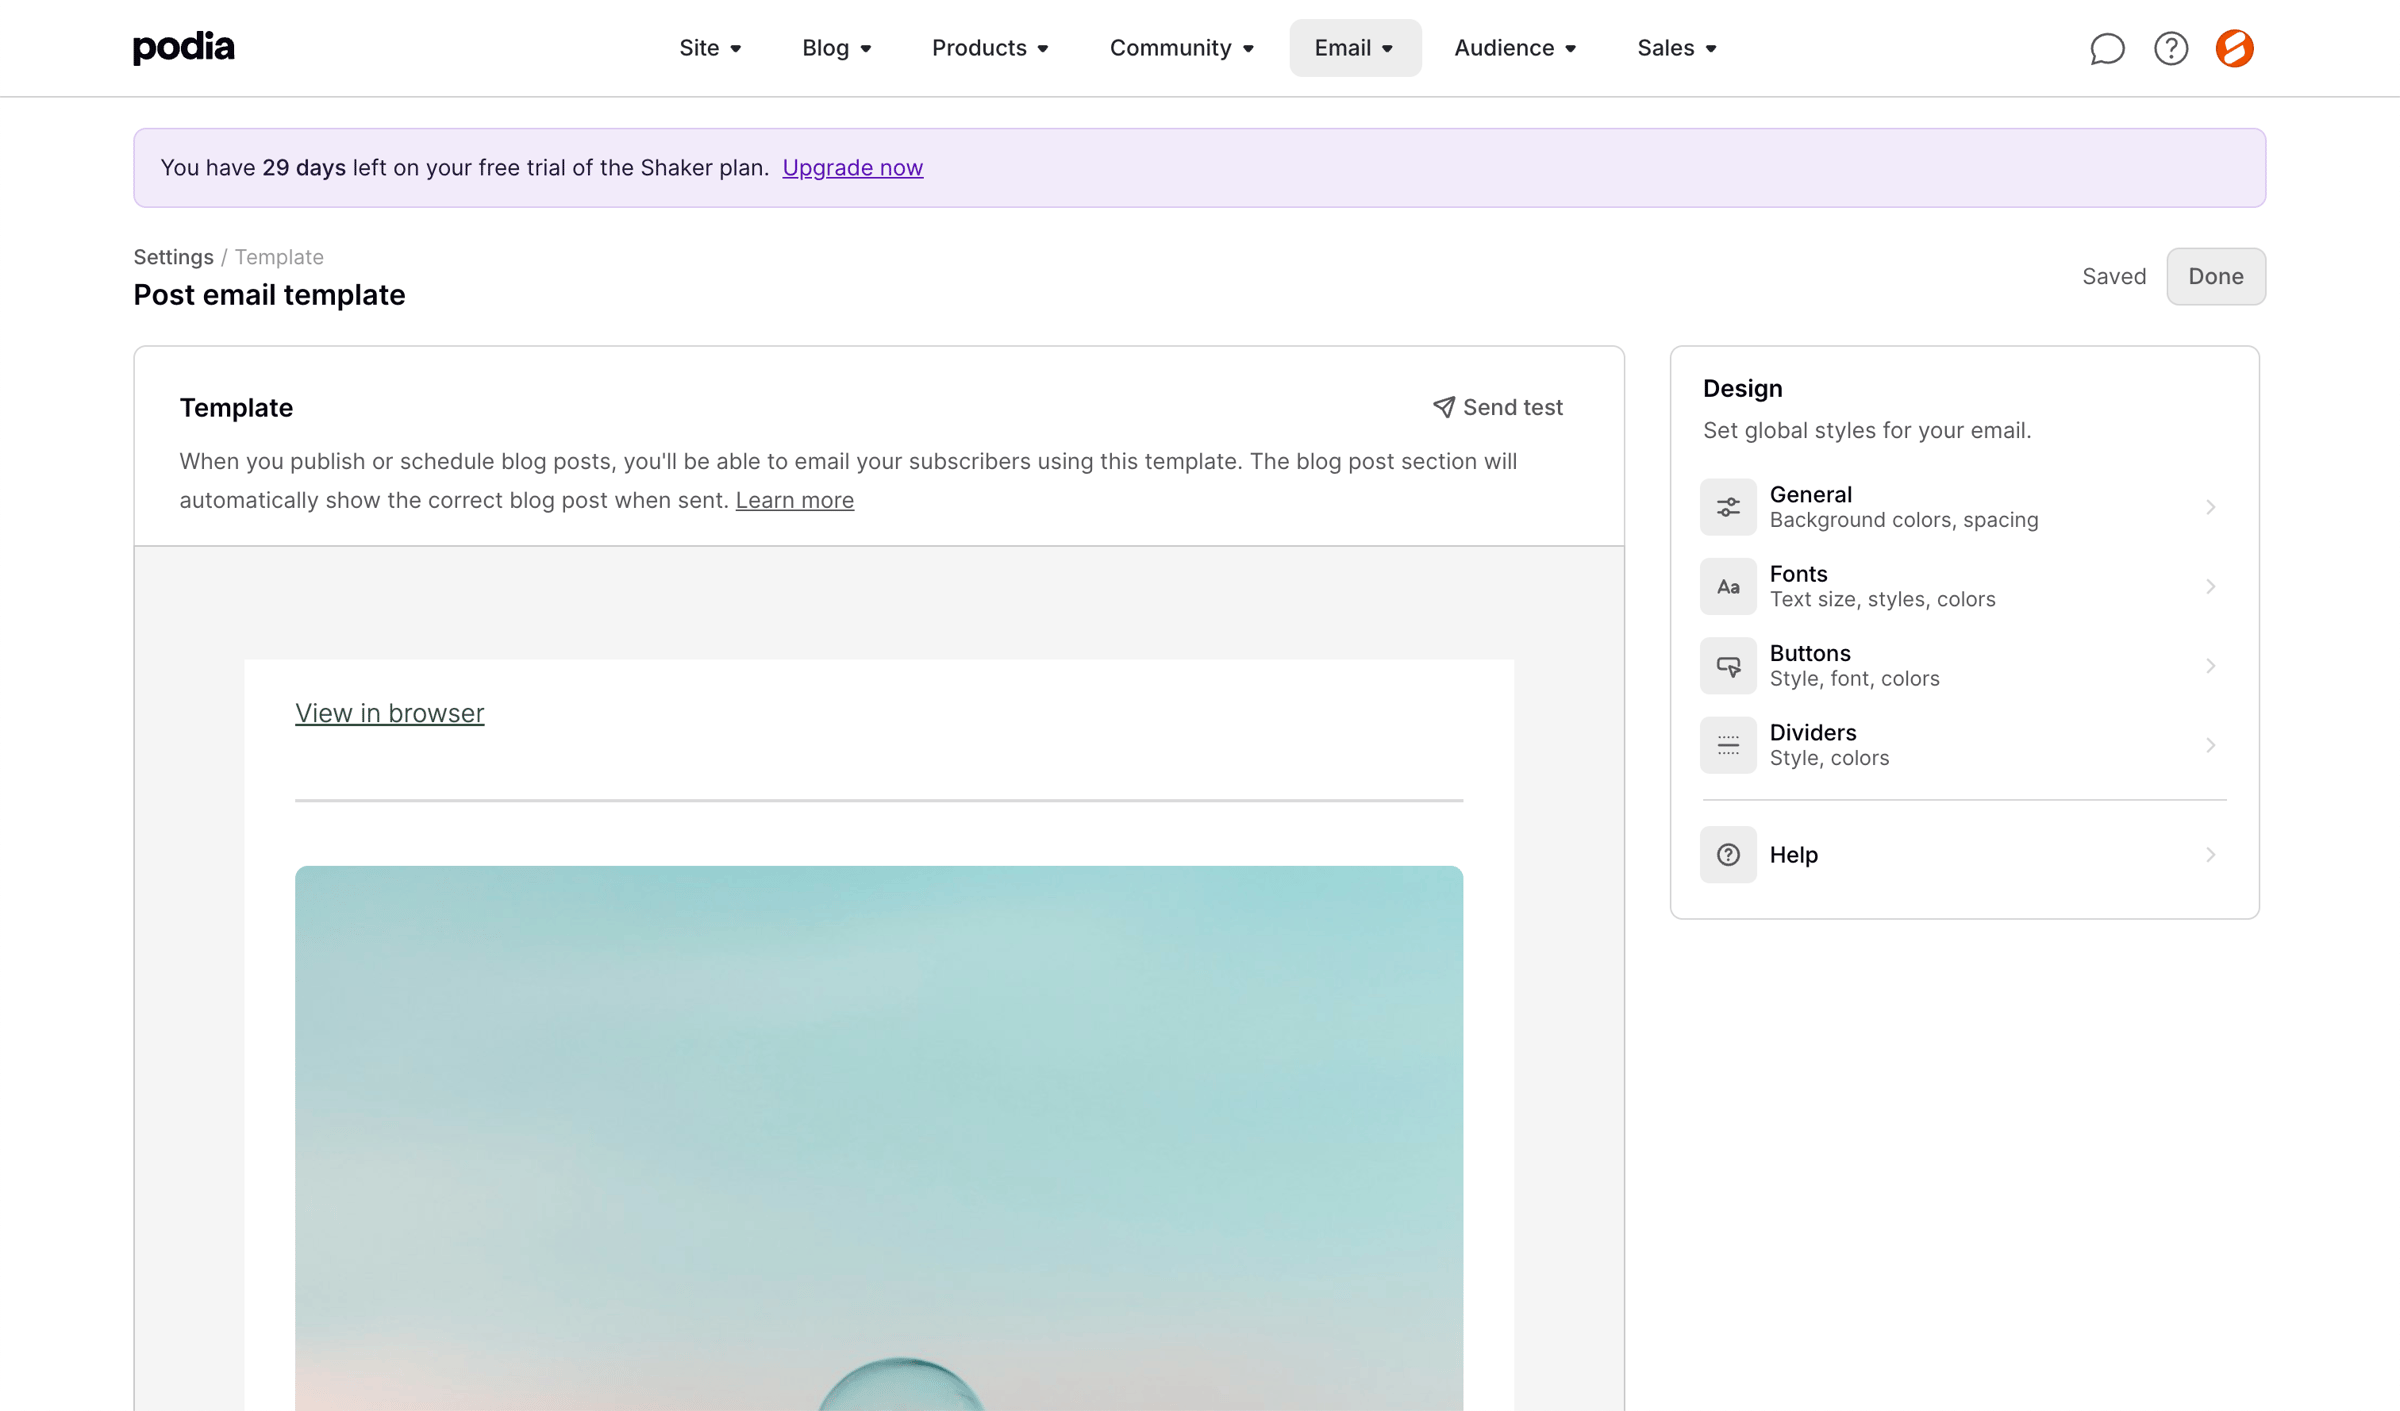Expand the Fonts settings chevron
The height and width of the screenshot is (1411, 2400).
tap(2211, 586)
